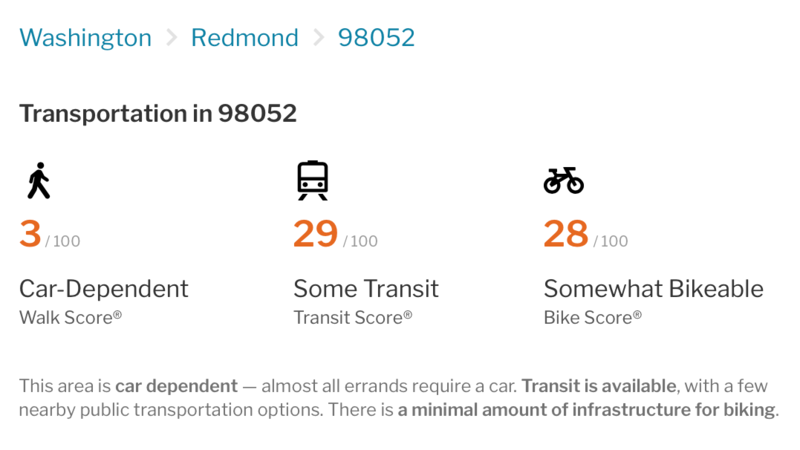The height and width of the screenshot is (450, 800).
Task: Open the 98052 zip code breadcrumb
Action: coord(377,38)
